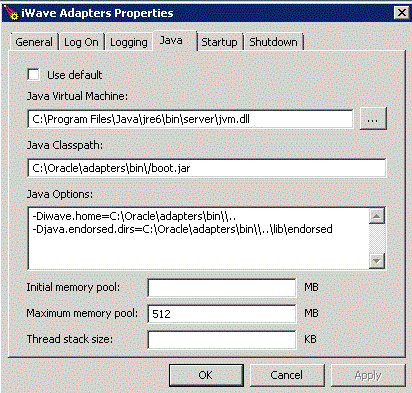Image resolution: width=412 pixels, height=393 pixels.
Task: Open the Log On tab
Action: 81,42
